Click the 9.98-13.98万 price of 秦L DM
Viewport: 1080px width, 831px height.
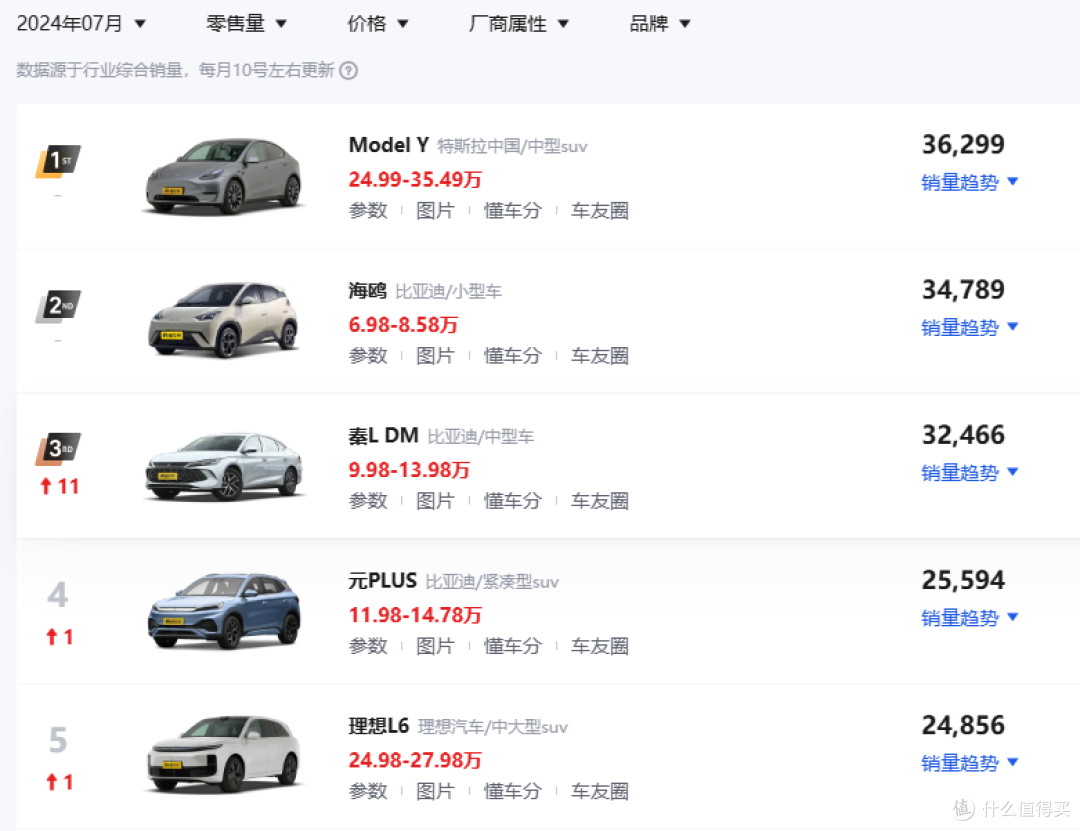tap(409, 470)
